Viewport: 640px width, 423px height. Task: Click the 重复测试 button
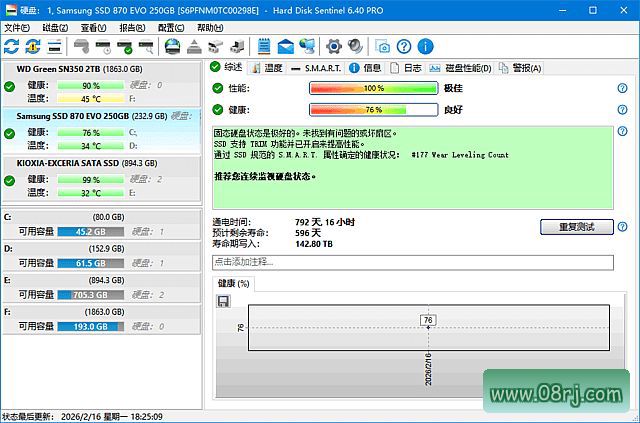(576, 227)
